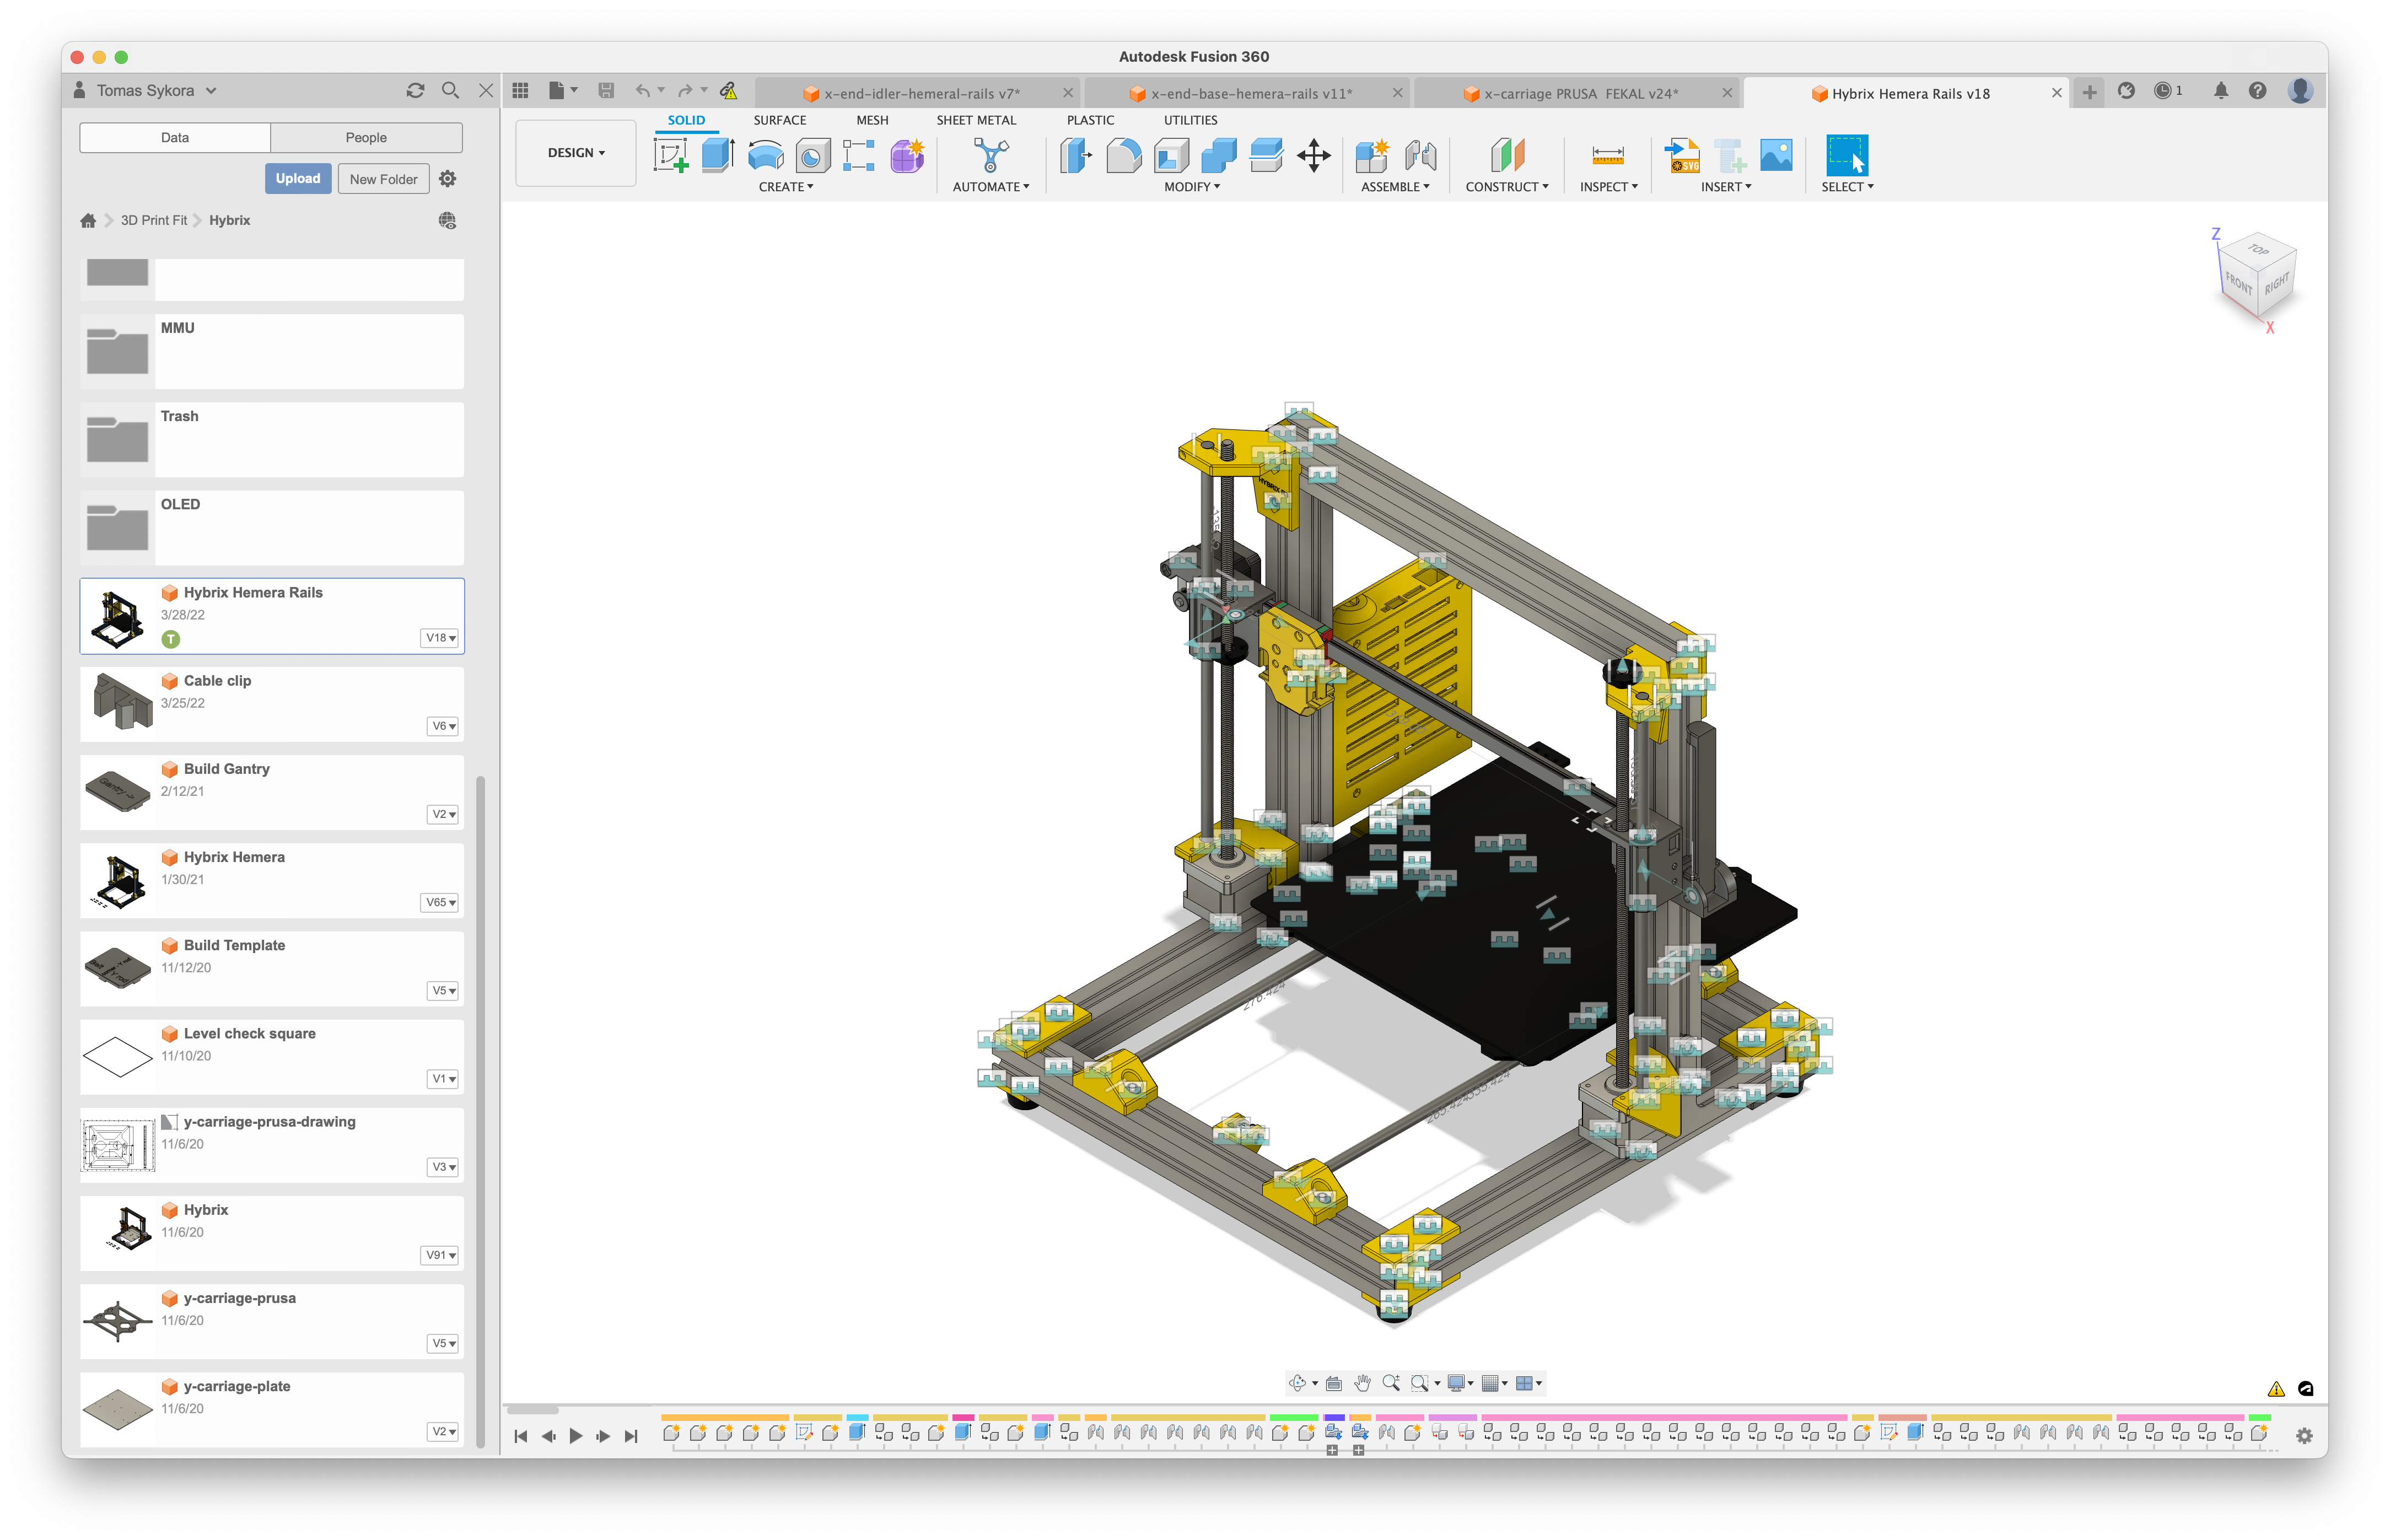Select the Shell tool
2390x1540 pixels.
click(1171, 155)
